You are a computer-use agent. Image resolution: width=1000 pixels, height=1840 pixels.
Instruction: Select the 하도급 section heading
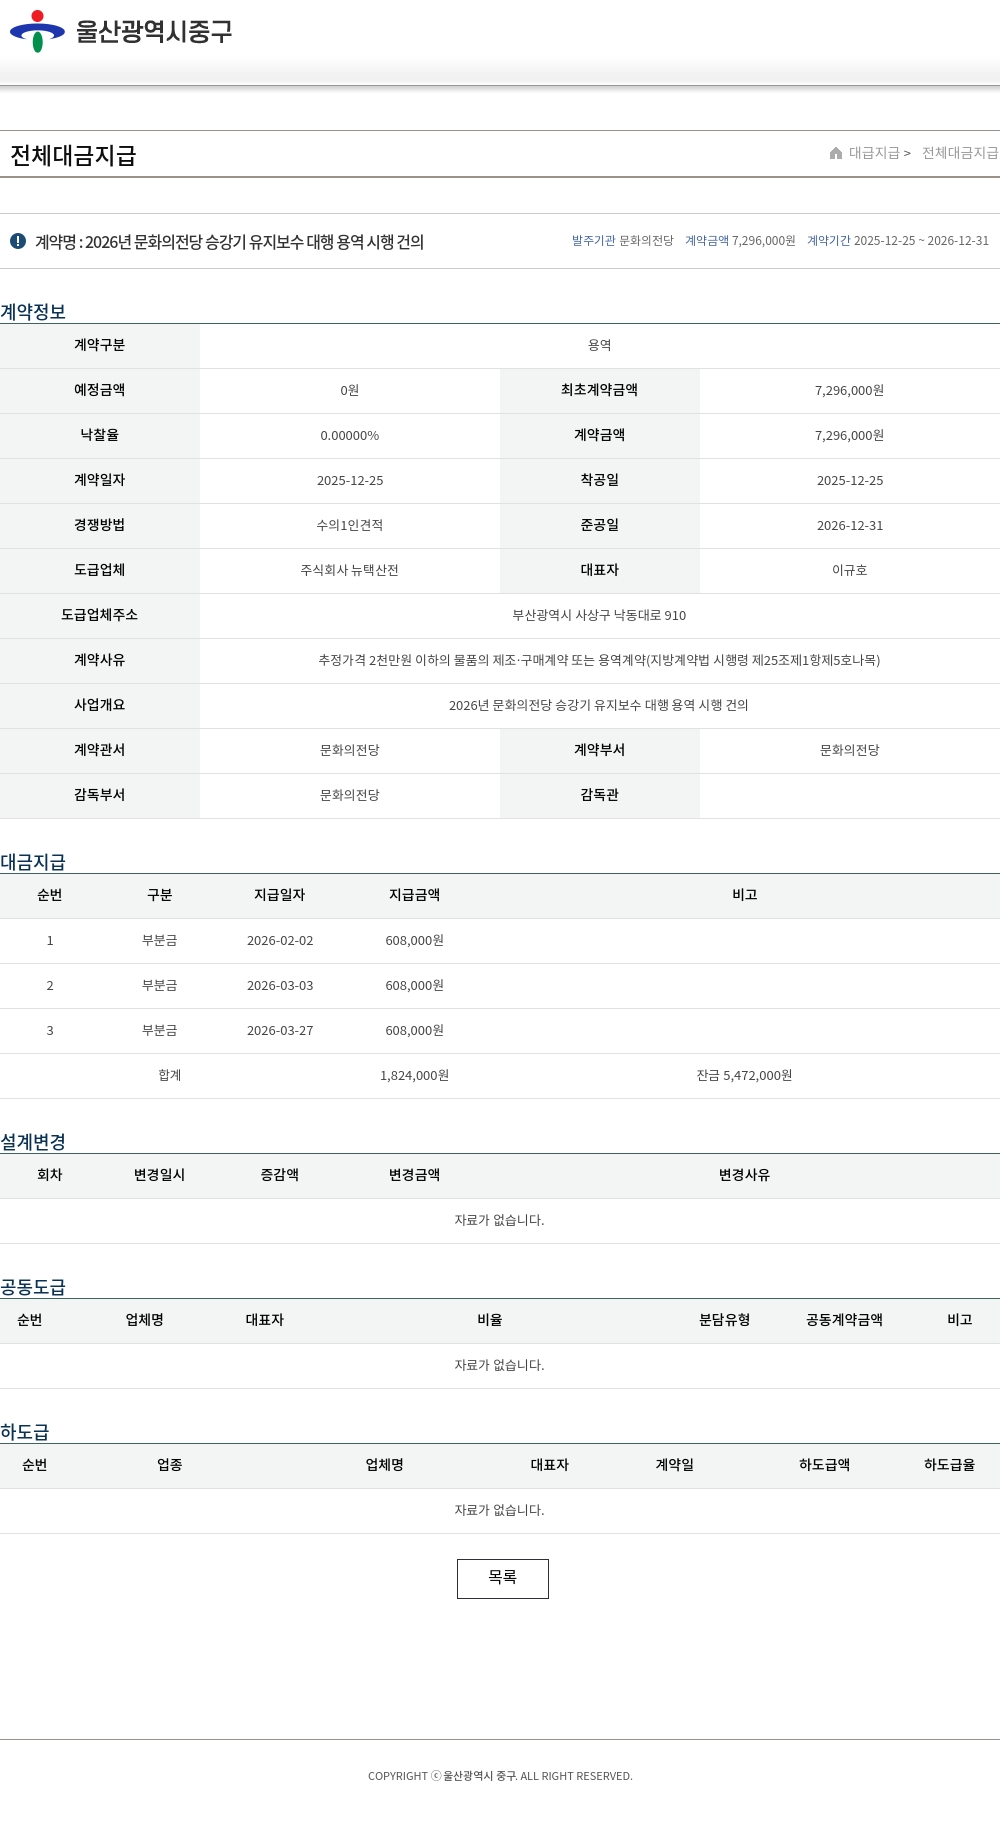point(25,1431)
